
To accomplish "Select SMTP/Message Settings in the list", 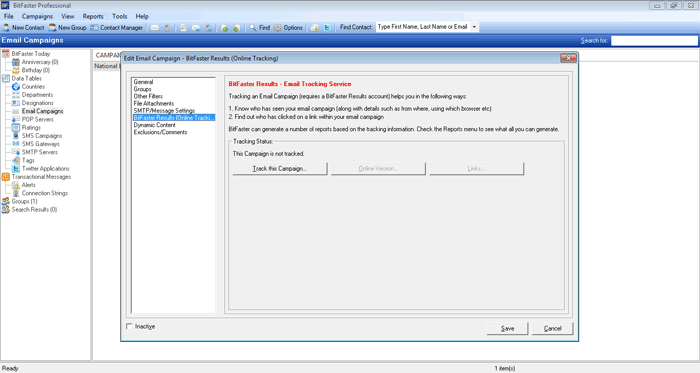I will coord(164,111).
